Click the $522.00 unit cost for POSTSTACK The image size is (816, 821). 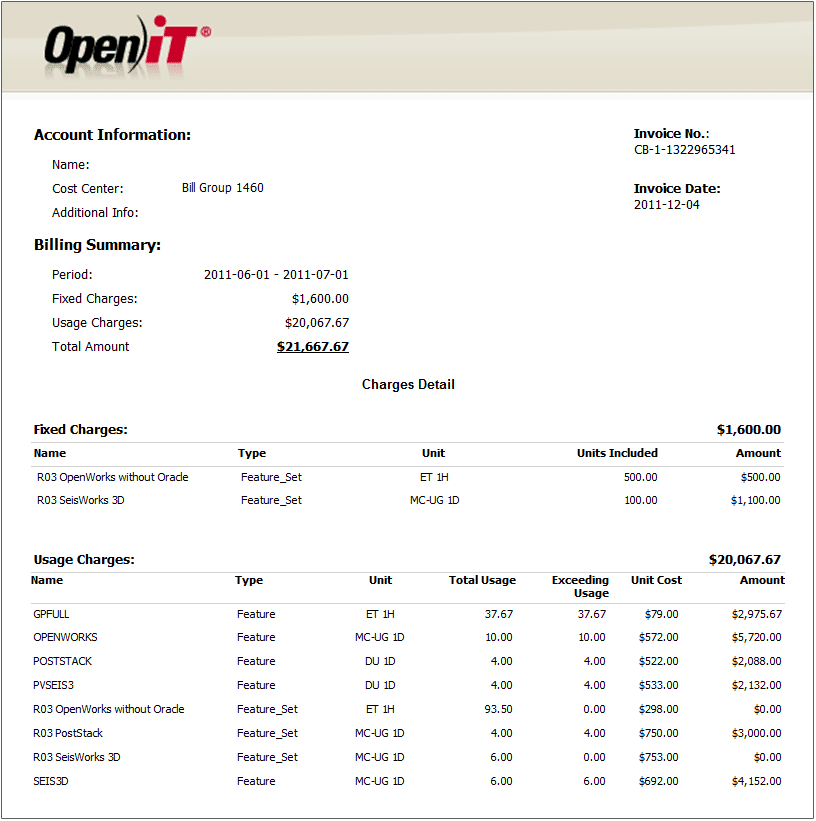pos(658,661)
